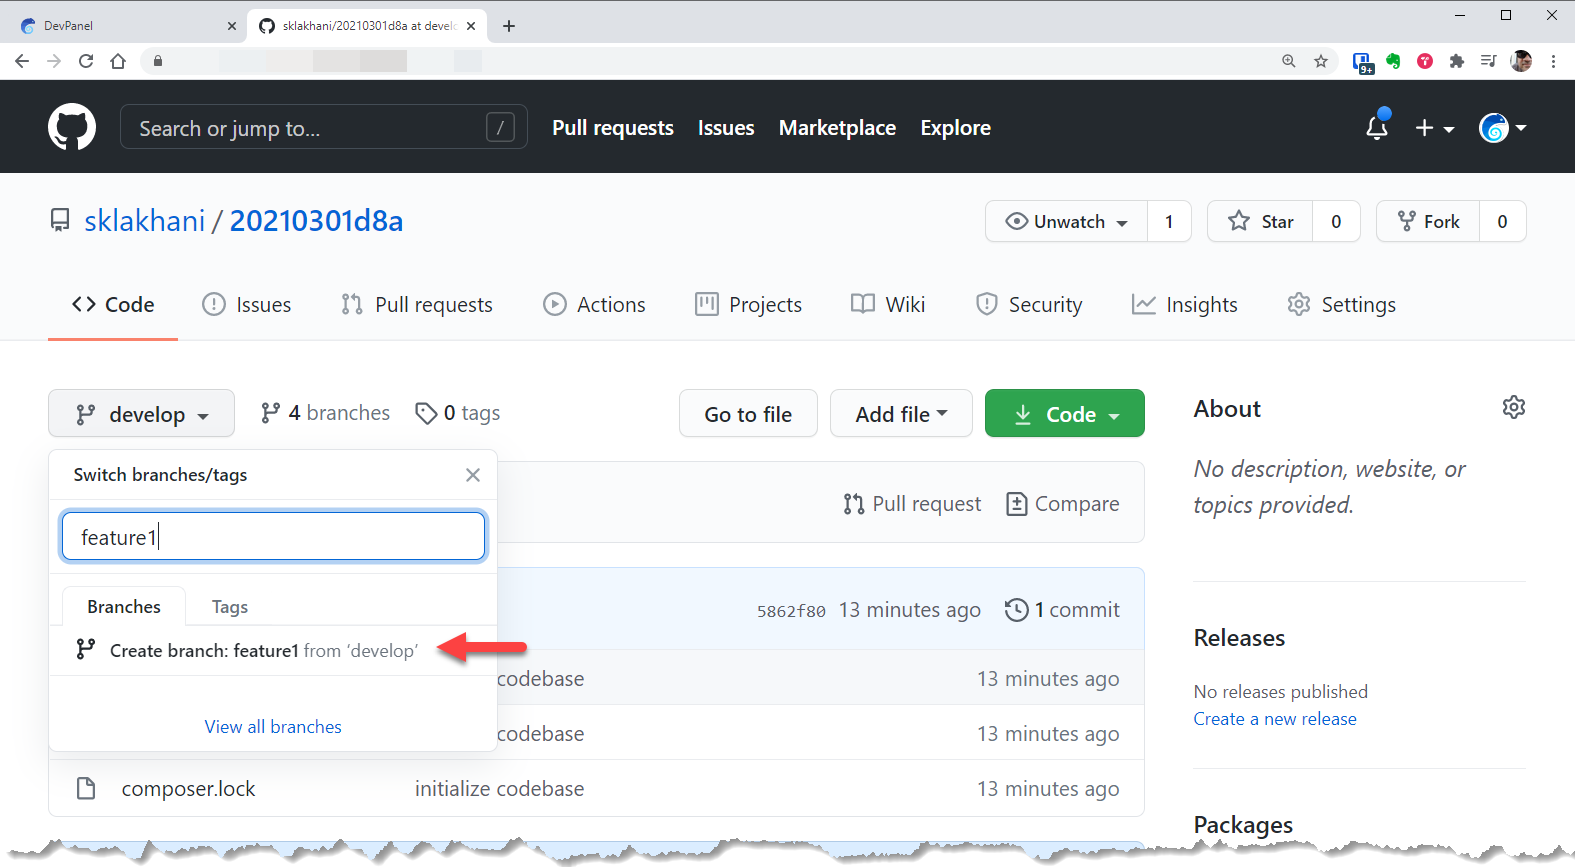Click the GitHub Octocat logo

(72, 128)
